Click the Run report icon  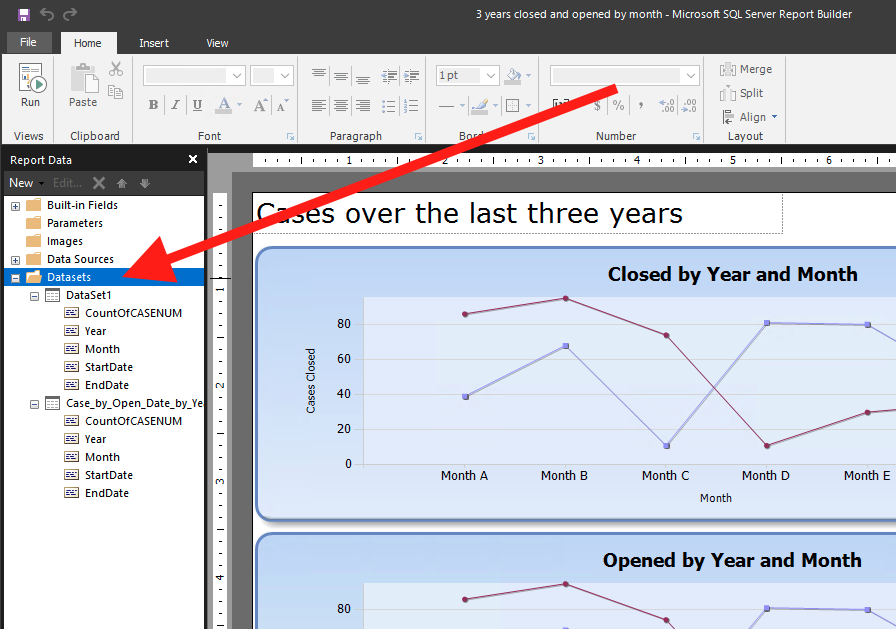tap(31, 85)
